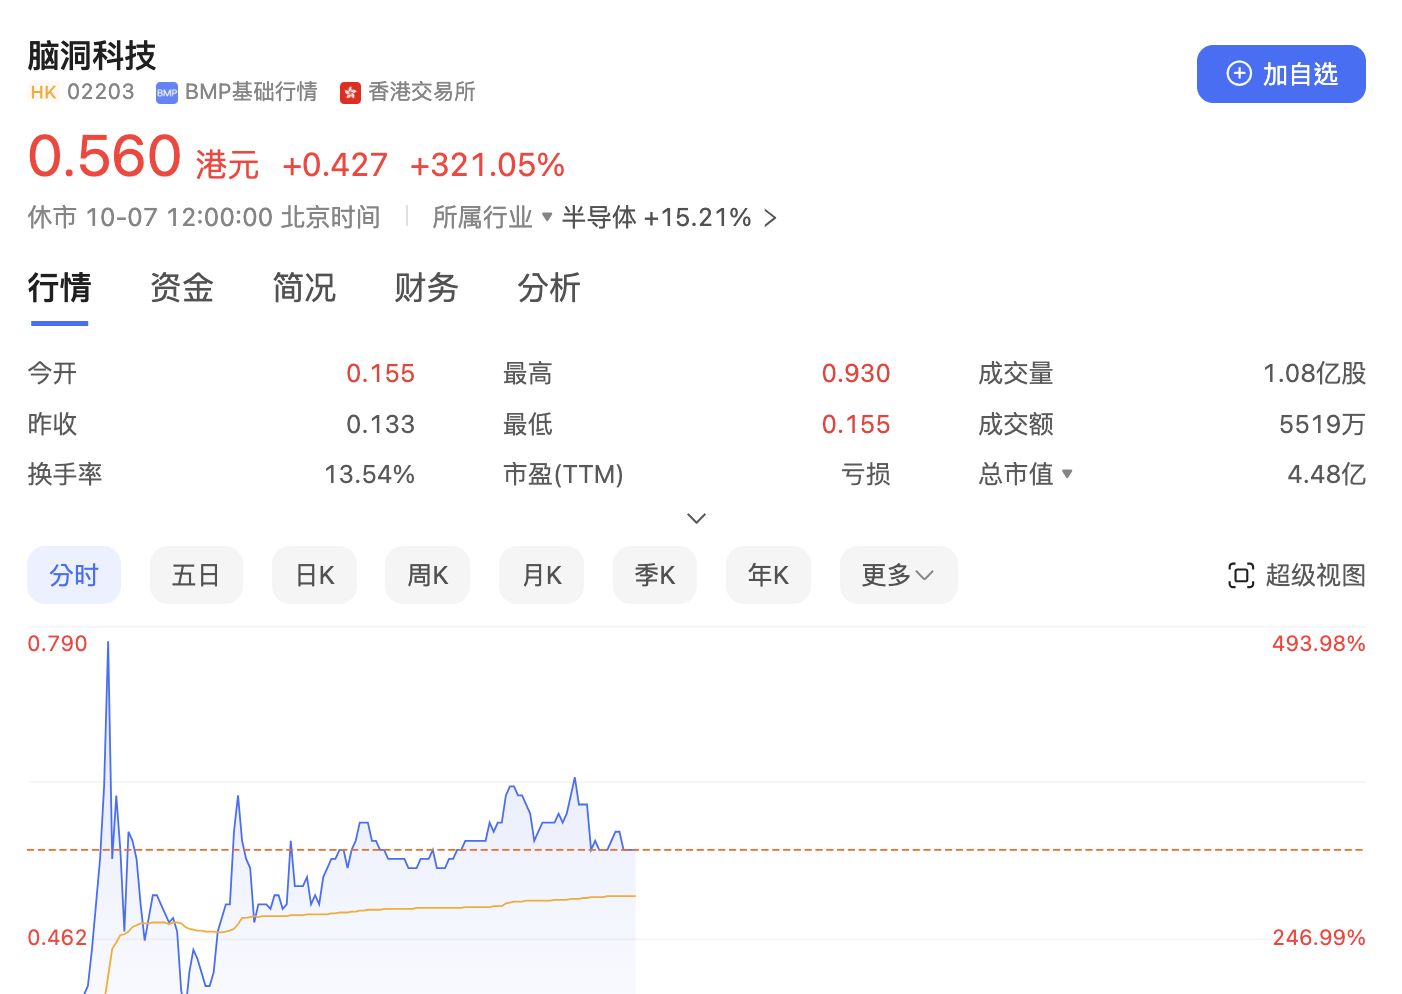Screen dimensions: 1402x994
Task: Click the 最高 value 0.930
Action: 856,373
